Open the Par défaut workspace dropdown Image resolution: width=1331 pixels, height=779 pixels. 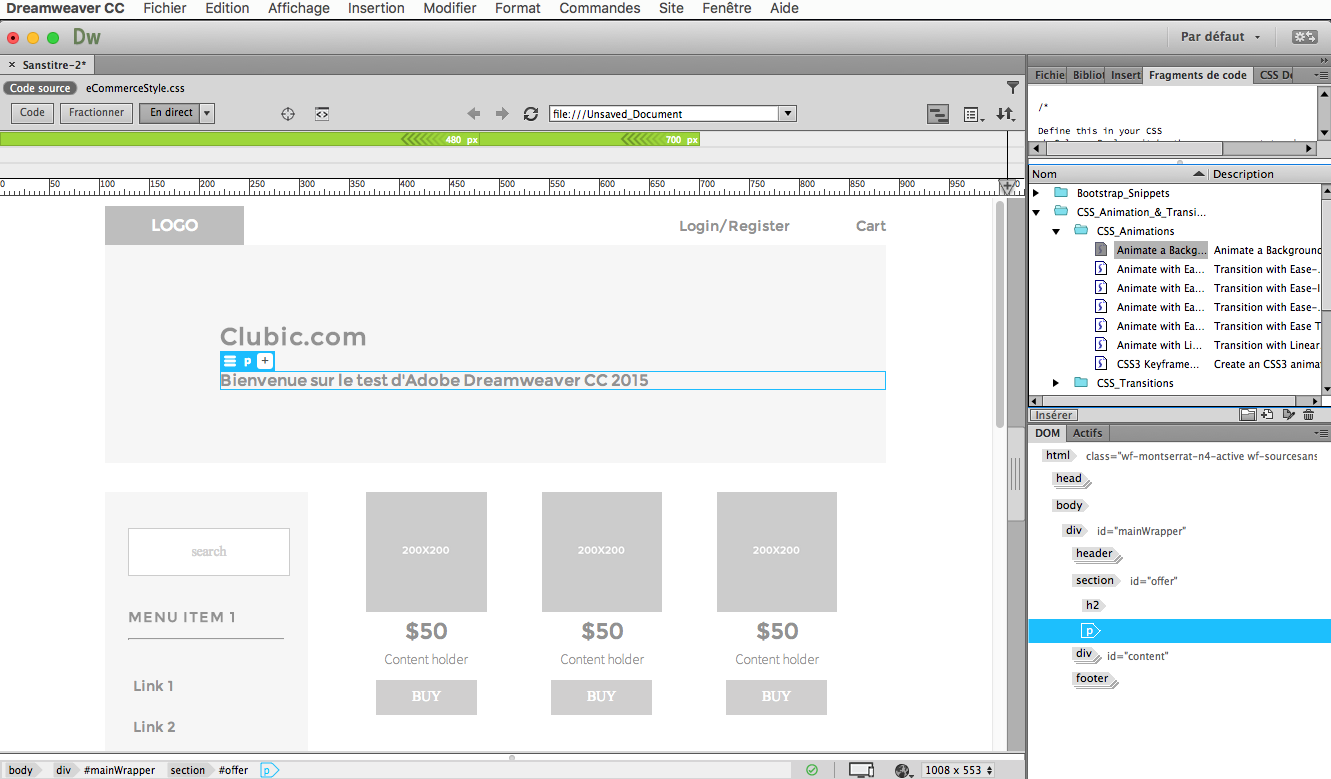pos(1221,37)
